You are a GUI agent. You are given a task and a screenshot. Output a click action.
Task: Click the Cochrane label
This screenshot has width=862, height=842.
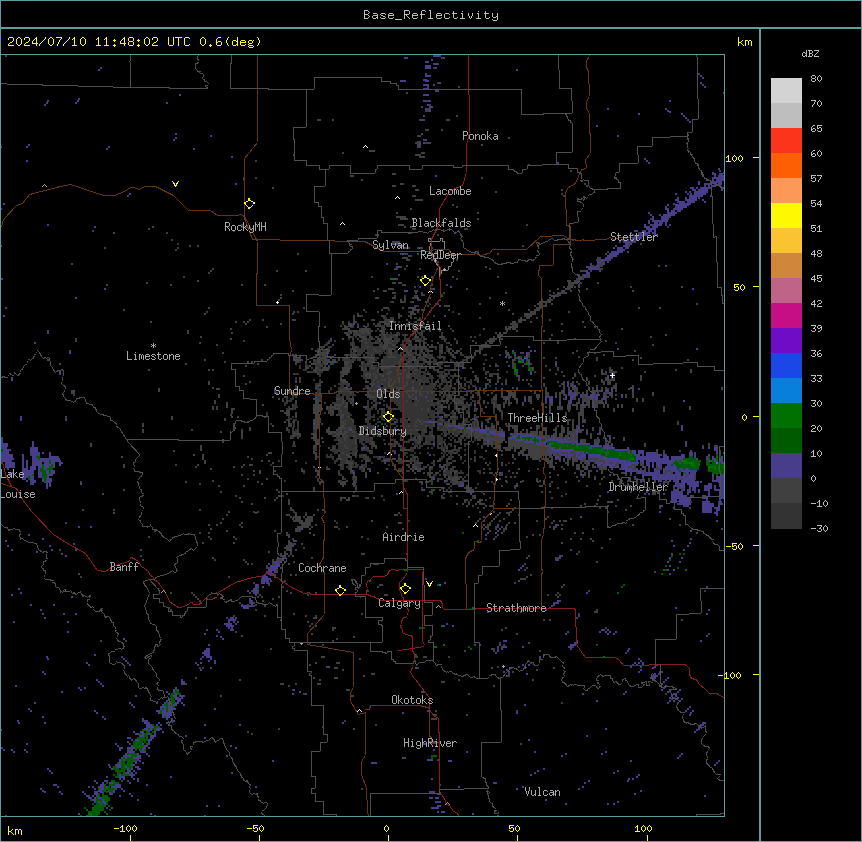tap(322, 568)
